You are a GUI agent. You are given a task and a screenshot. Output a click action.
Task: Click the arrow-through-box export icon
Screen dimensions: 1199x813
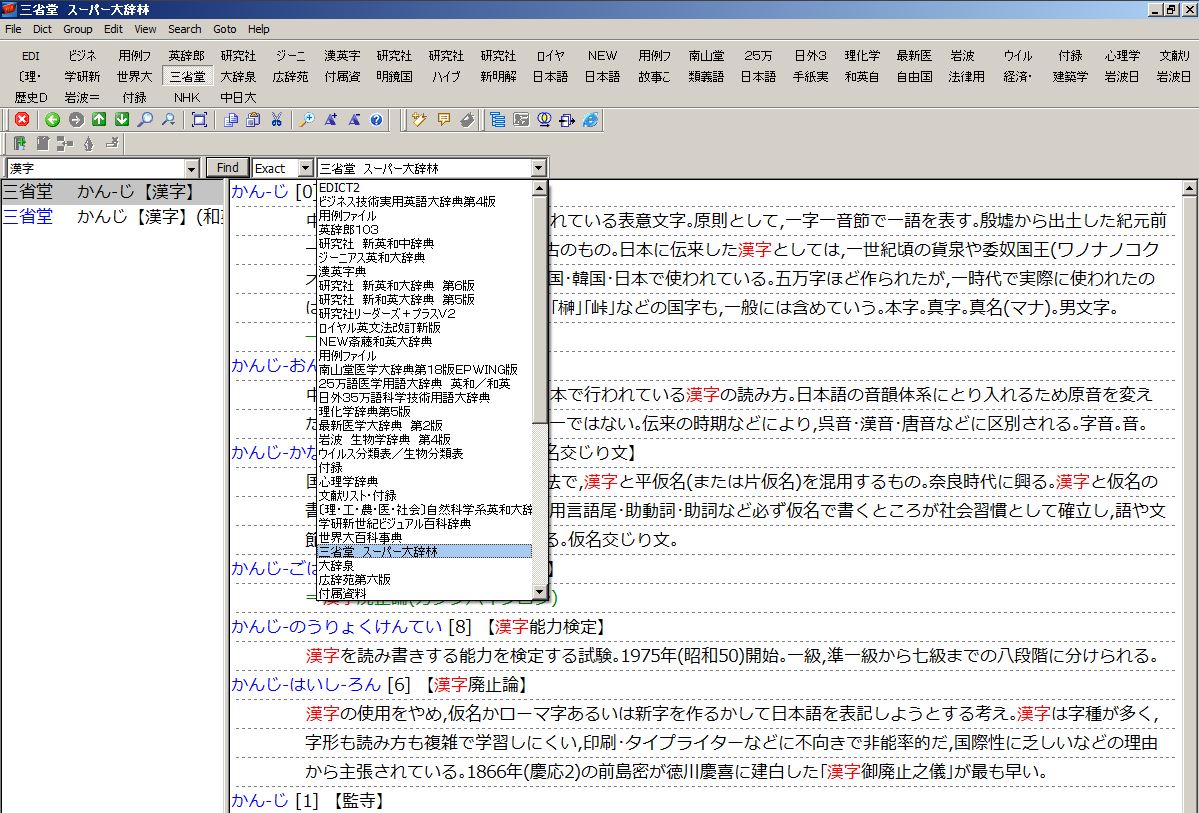[x=567, y=119]
